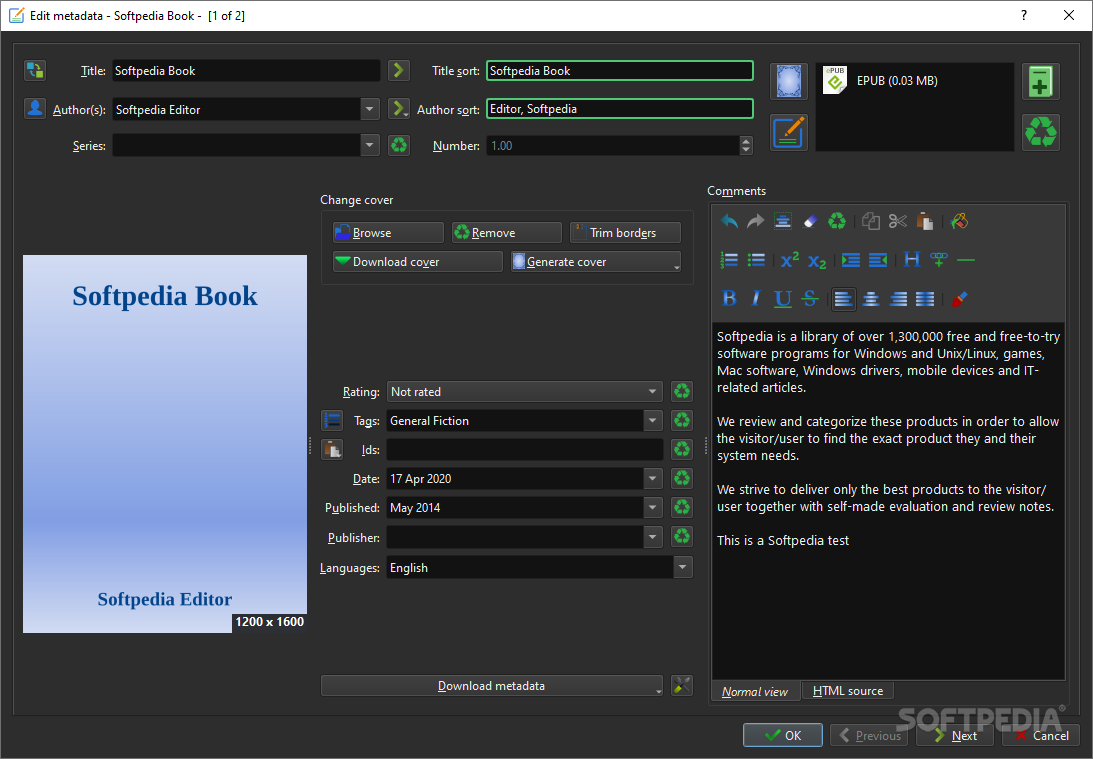Image resolution: width=1093 pixels, height=759 pixels.
Task: Insert a numbered list in comments
Action: tap(729, 260)
